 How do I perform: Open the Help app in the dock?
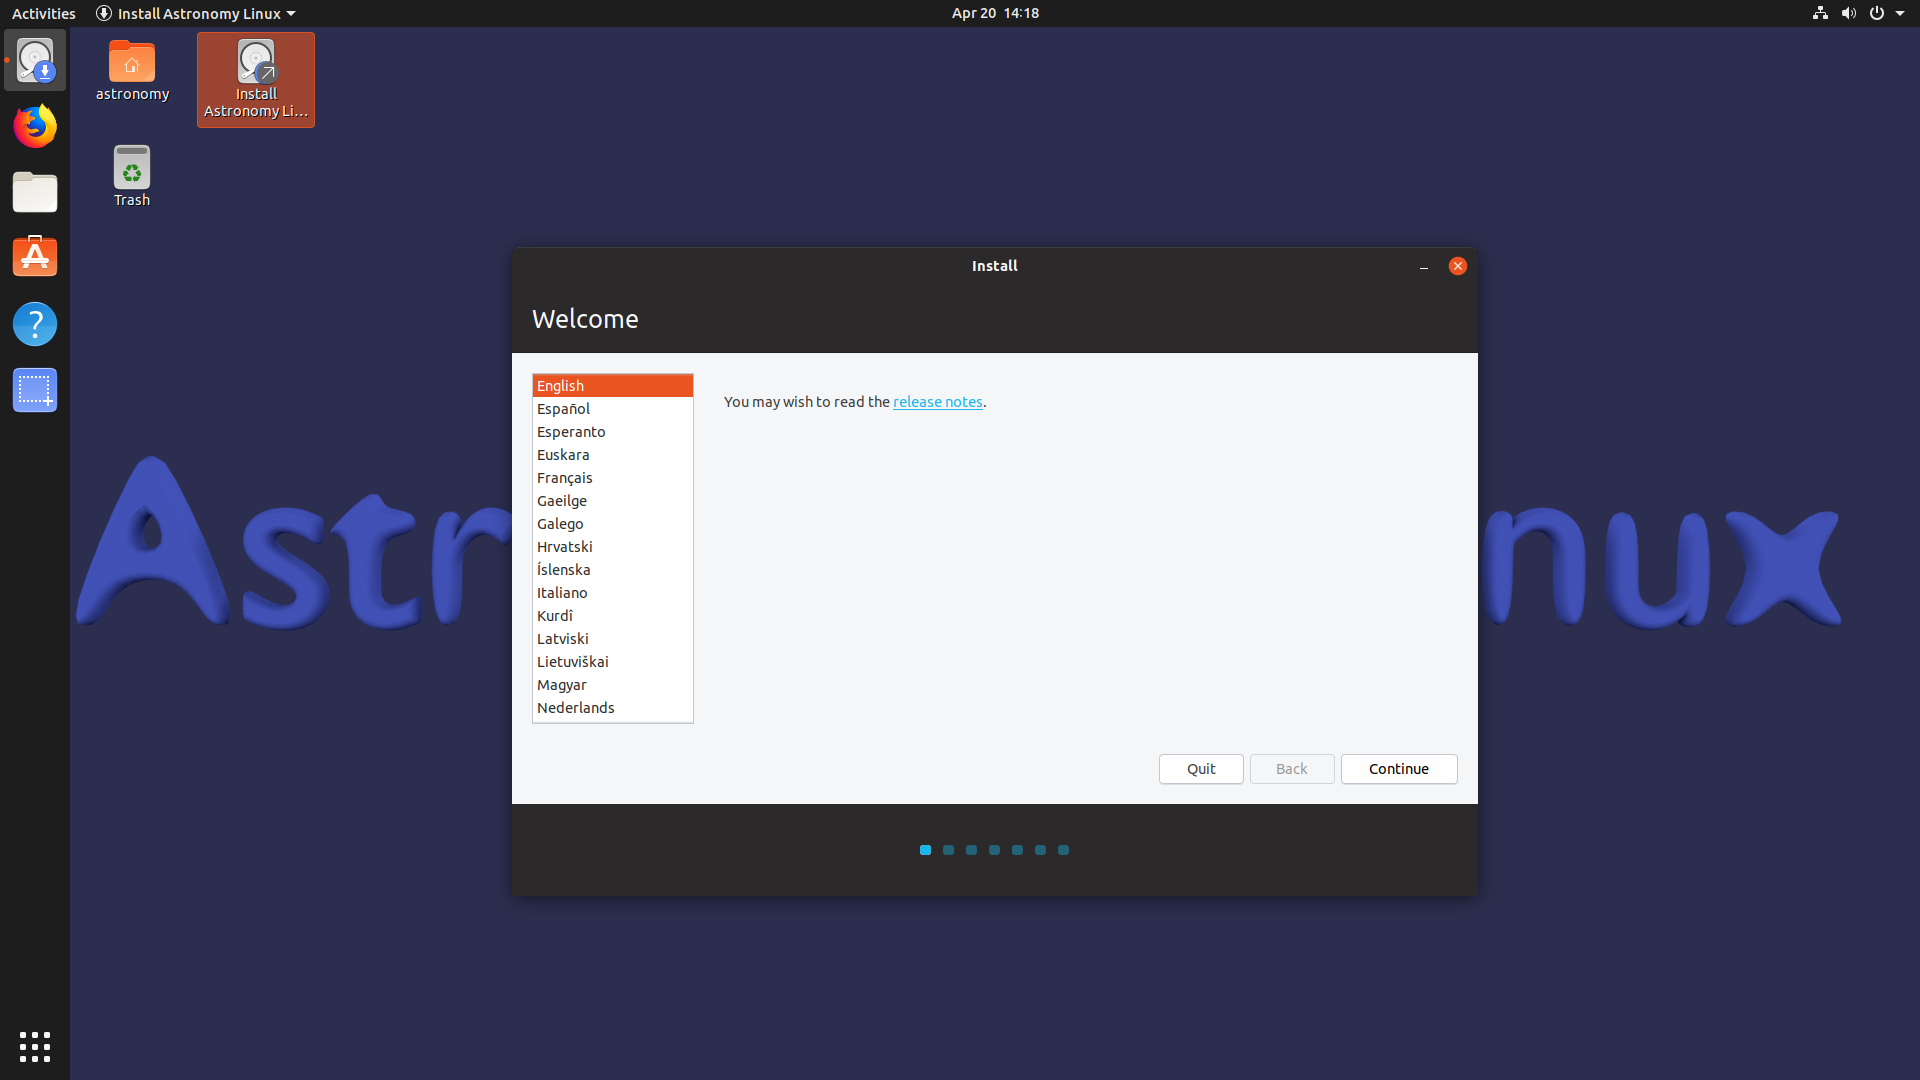point(35,324)
